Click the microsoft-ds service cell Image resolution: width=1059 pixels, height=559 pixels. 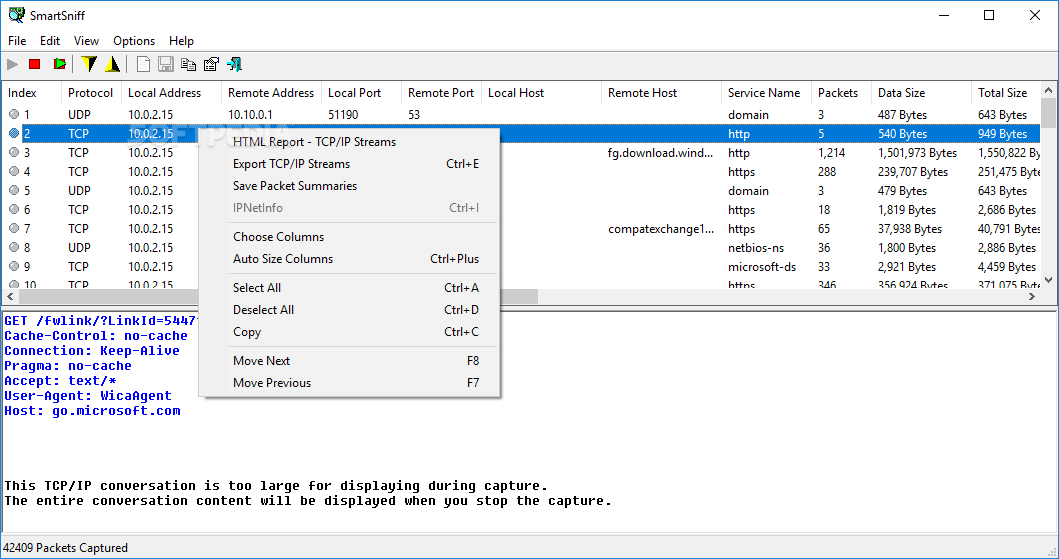(762, 267)
